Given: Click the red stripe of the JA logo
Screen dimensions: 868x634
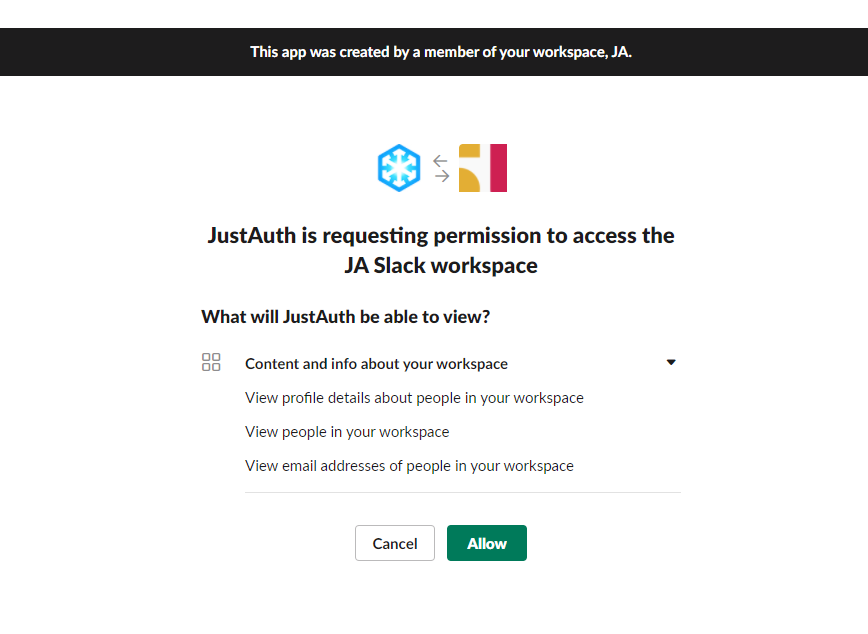Looking at the screenshot, I should tap(498, 168).
